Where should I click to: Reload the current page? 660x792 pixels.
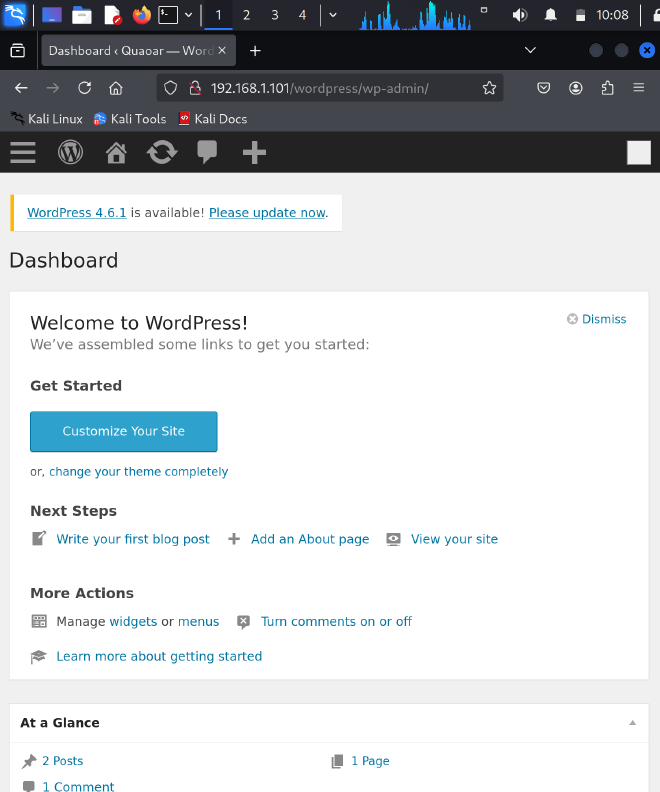[x=84, y=88]
